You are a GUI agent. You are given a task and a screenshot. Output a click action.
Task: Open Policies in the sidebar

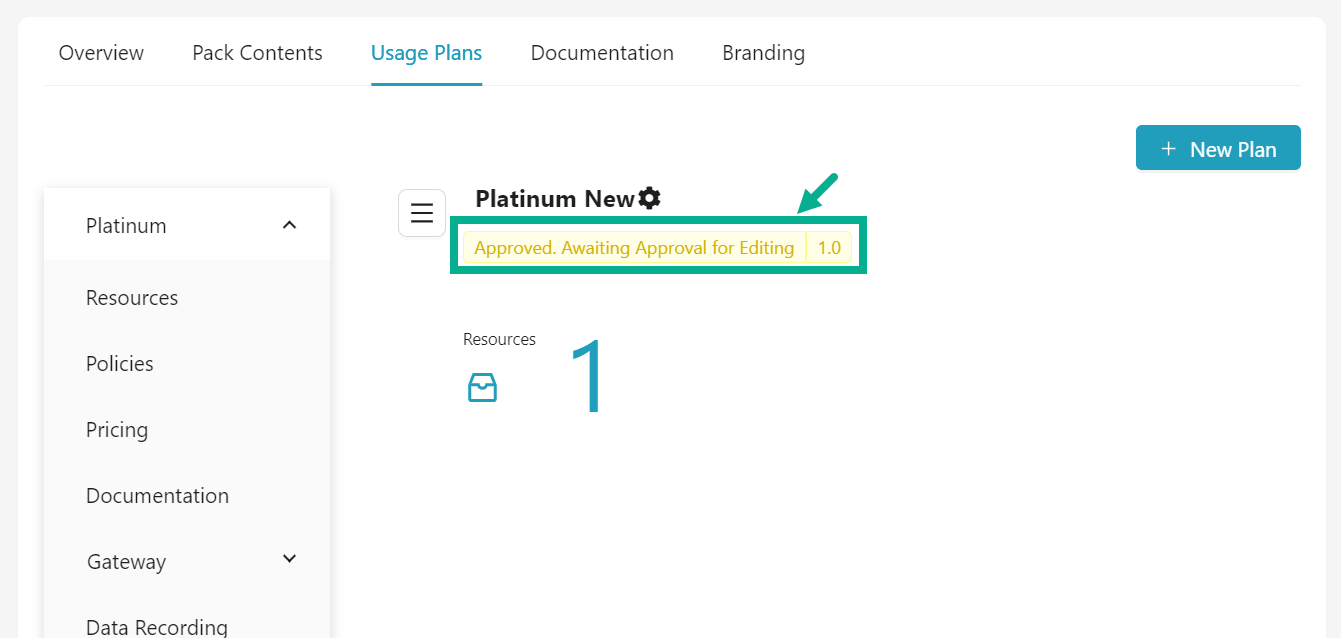pyautogui.click(x=120, y=364)
